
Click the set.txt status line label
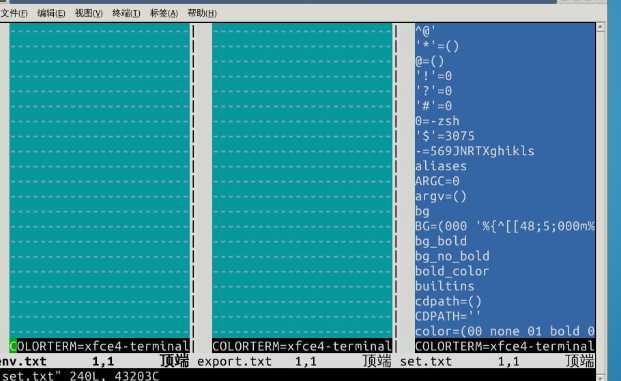[x=426, y=361]
